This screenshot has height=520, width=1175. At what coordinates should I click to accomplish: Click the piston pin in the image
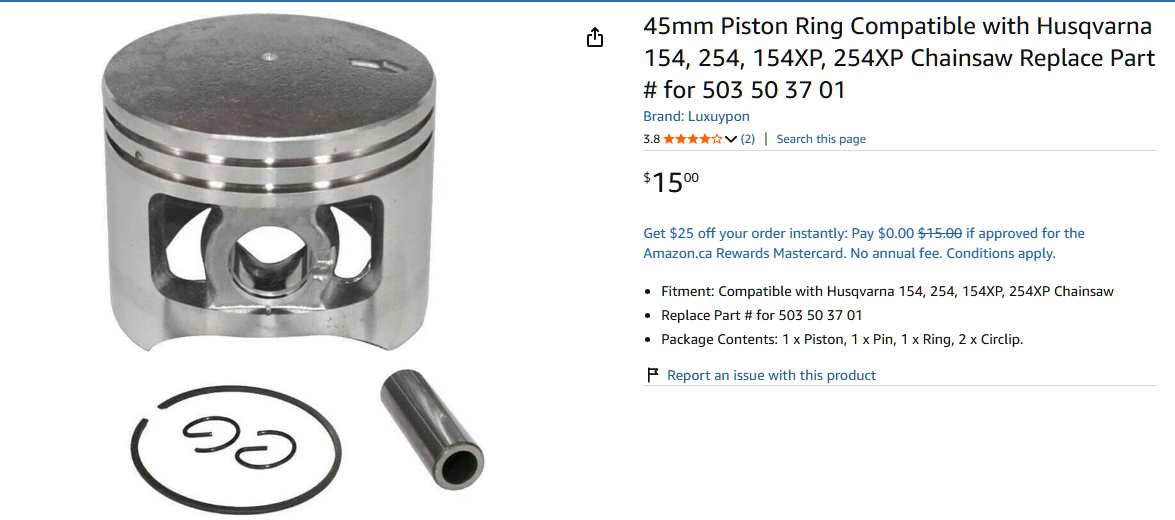pyautogui.click(x=432, y=429)
